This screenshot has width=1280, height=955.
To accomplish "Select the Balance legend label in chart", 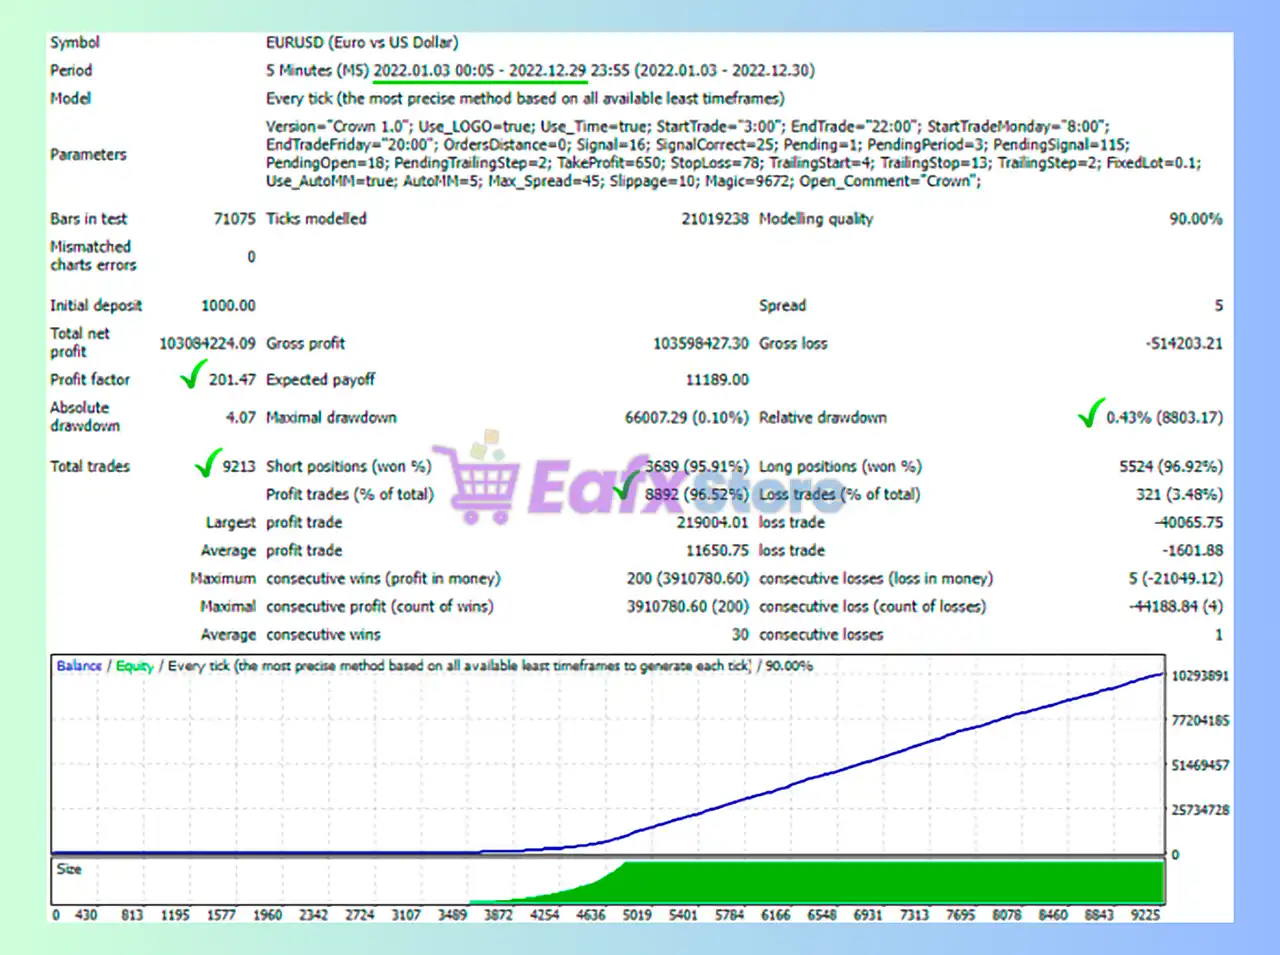I will (x=79, y=666).
